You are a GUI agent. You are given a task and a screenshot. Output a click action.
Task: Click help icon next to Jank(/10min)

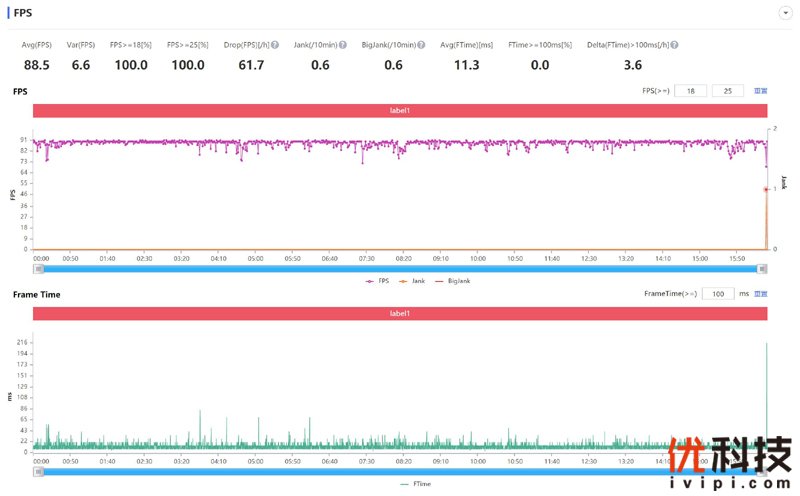(x=343, y=45)
